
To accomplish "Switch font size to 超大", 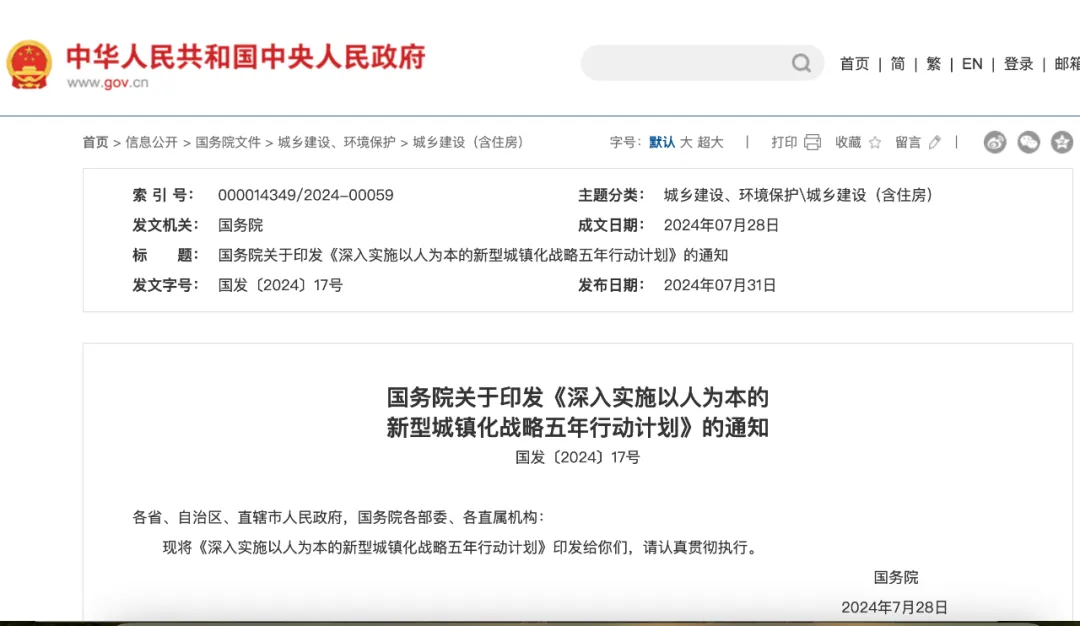I will click(710, 142).
